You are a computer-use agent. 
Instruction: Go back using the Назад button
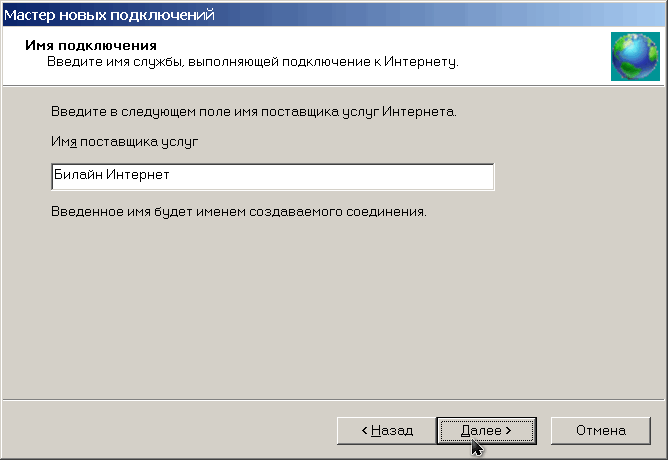(x=386, y=431)
